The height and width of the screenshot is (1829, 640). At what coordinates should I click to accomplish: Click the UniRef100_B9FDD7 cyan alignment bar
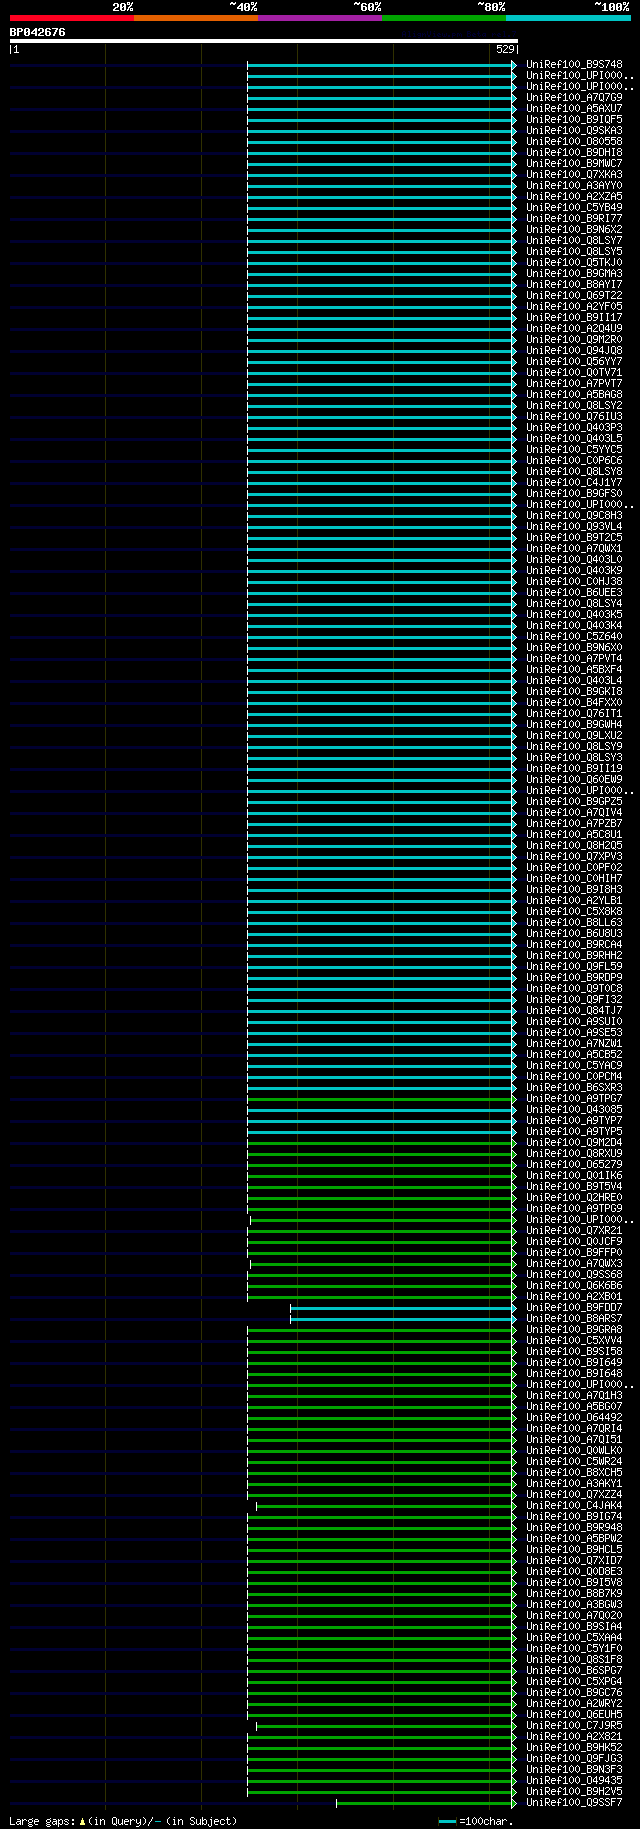[x=403, y=1308]
